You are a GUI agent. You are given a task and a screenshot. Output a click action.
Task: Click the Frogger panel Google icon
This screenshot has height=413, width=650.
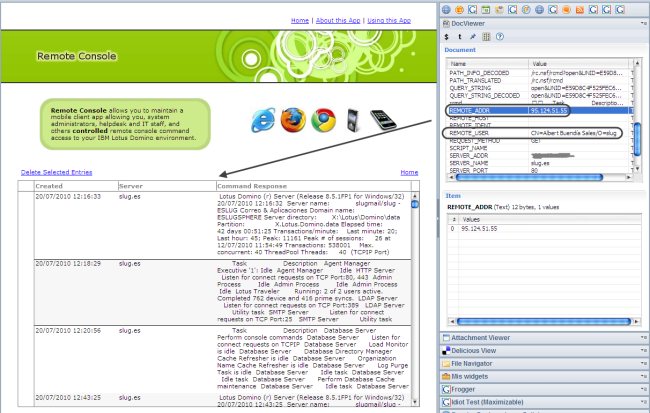446,389
